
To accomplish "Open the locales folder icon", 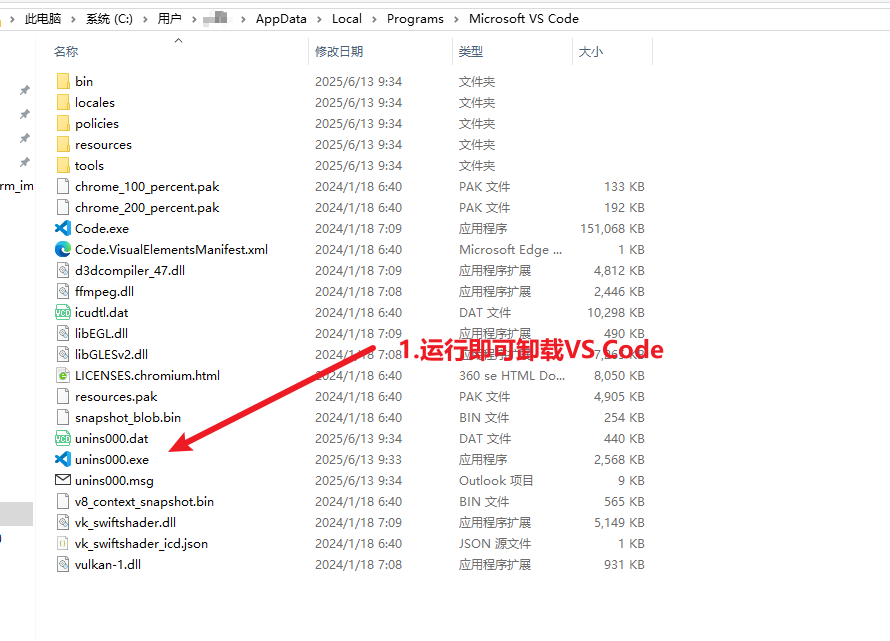I will coord(63,102).
